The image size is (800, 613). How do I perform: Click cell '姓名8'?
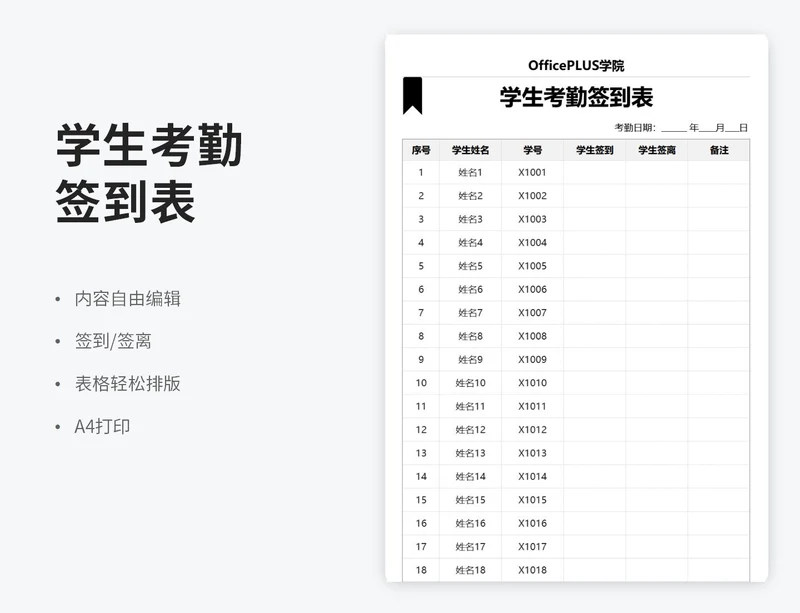470,336
